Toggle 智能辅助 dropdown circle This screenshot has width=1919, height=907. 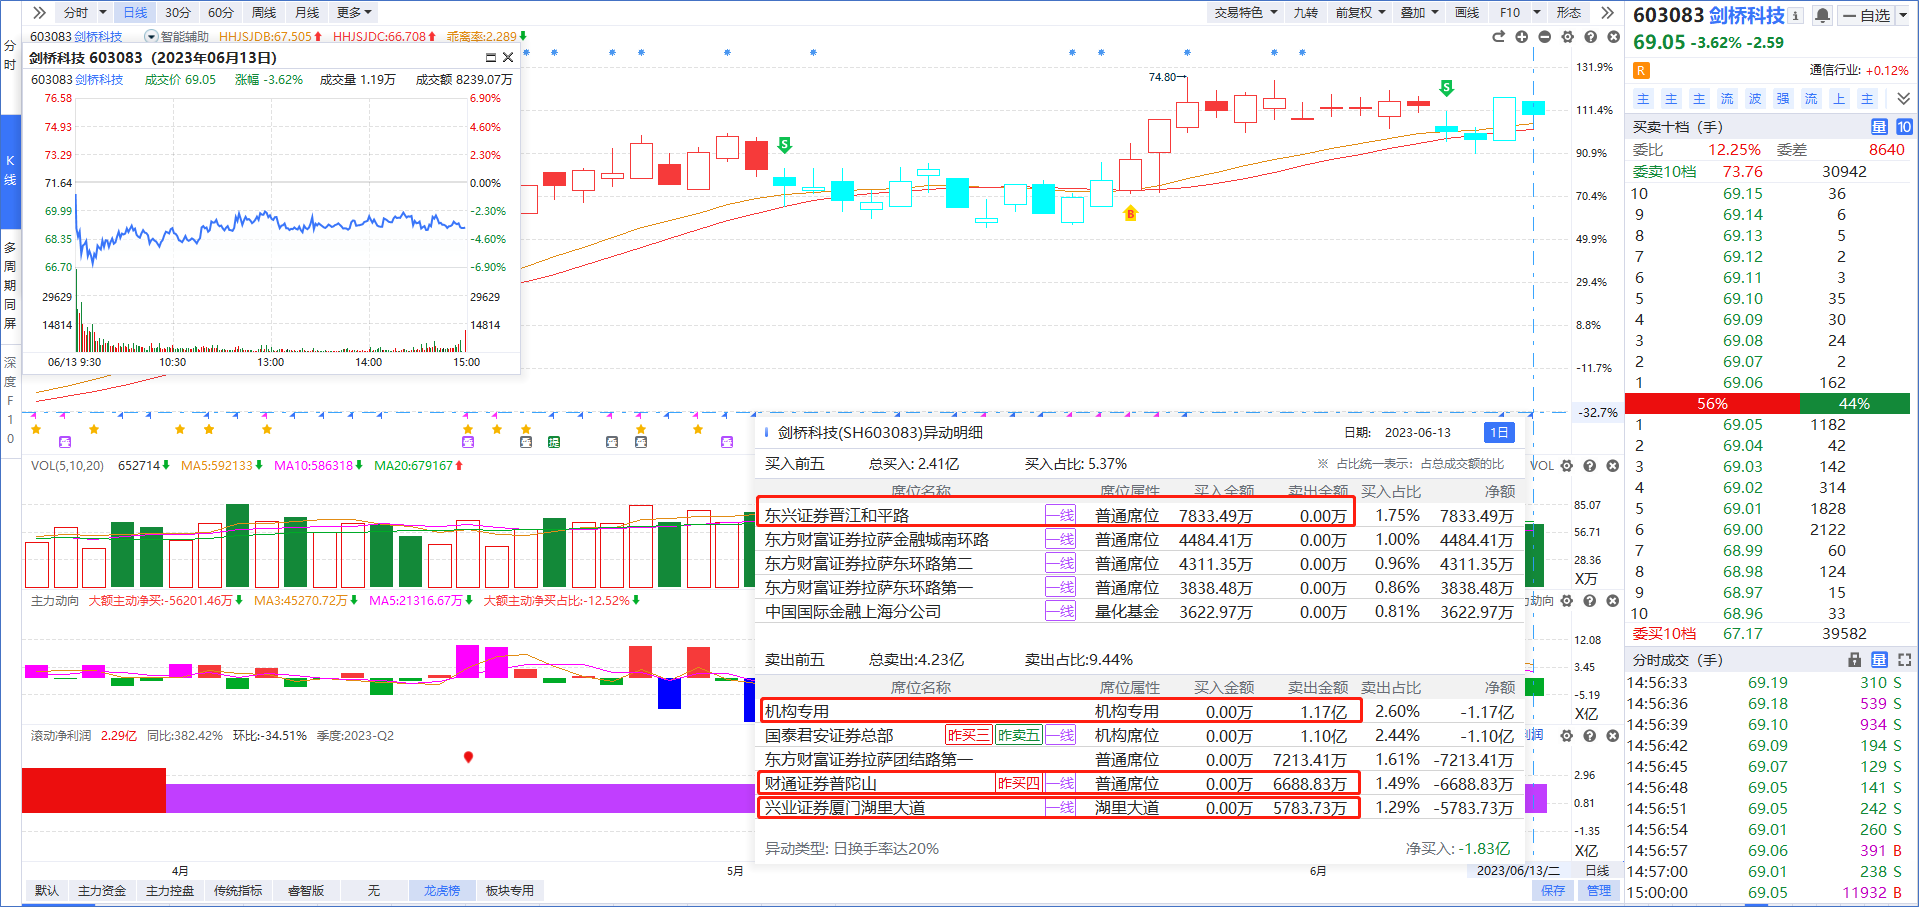click(152, 37)
